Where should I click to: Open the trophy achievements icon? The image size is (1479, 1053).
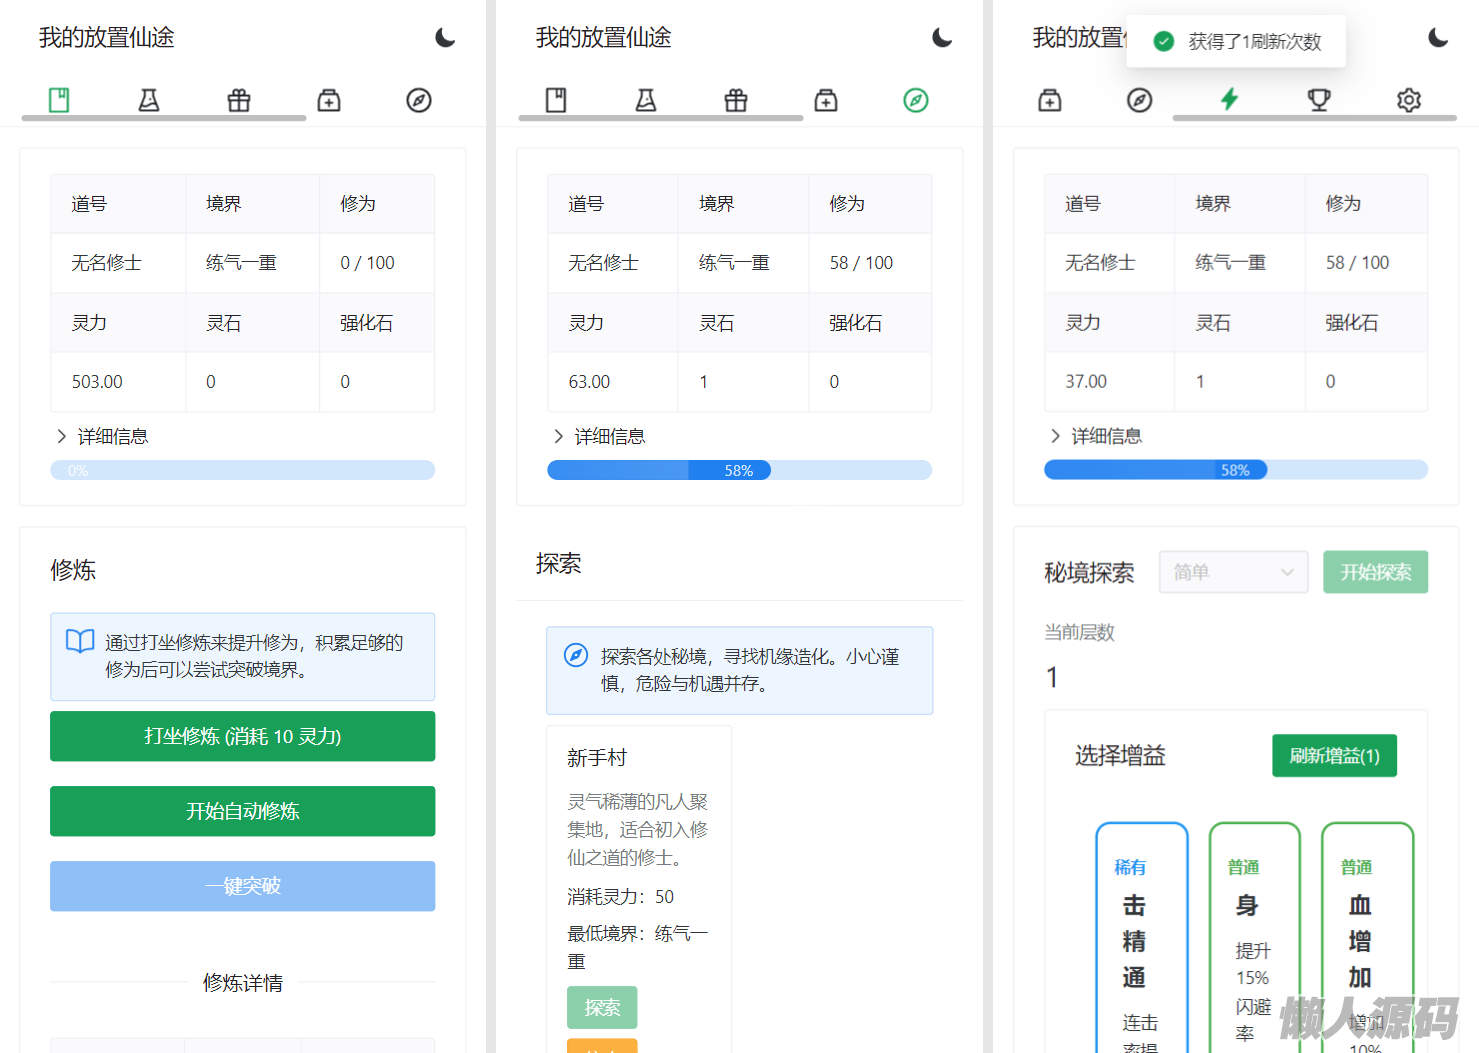(1319, 100)
